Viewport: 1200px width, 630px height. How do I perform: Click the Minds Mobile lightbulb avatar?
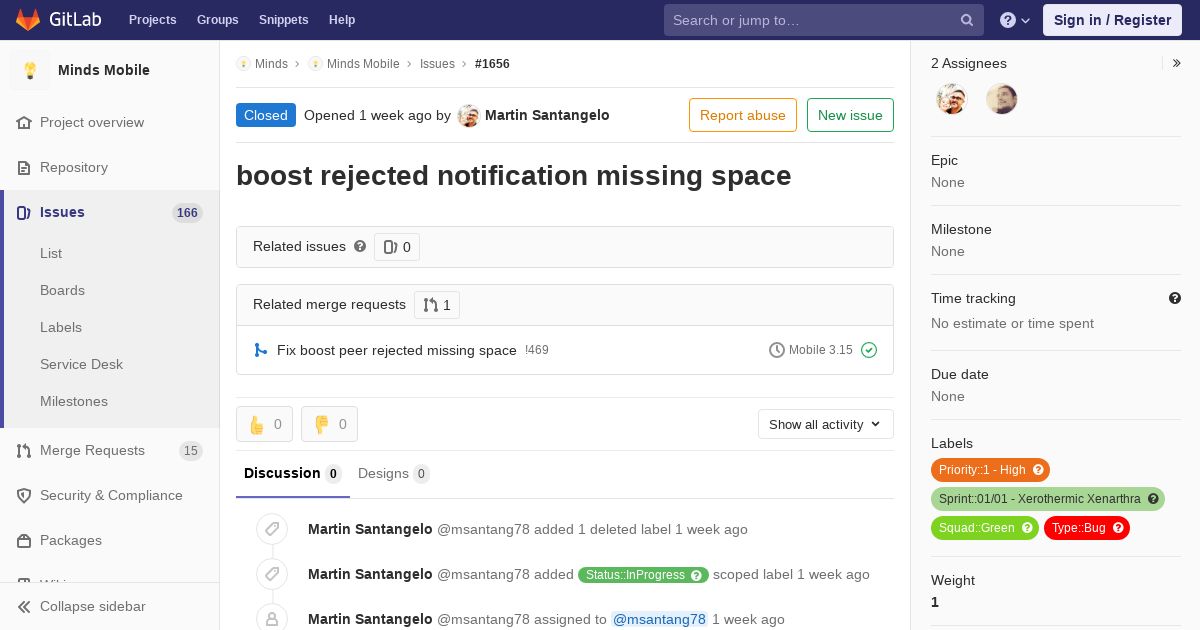pyautogui.click(x=30, y=70)
